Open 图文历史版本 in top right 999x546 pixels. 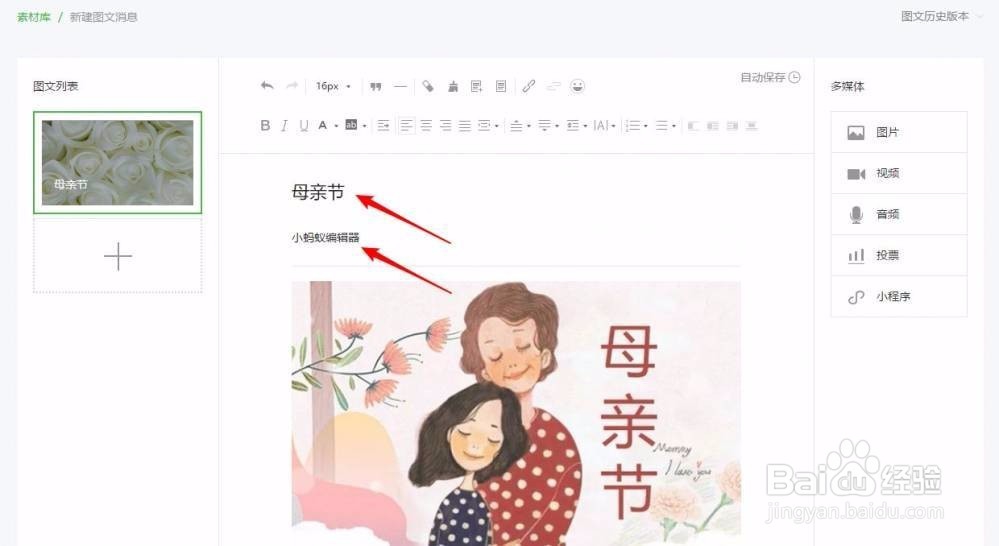pyautogui.click(x=935, y=16)
